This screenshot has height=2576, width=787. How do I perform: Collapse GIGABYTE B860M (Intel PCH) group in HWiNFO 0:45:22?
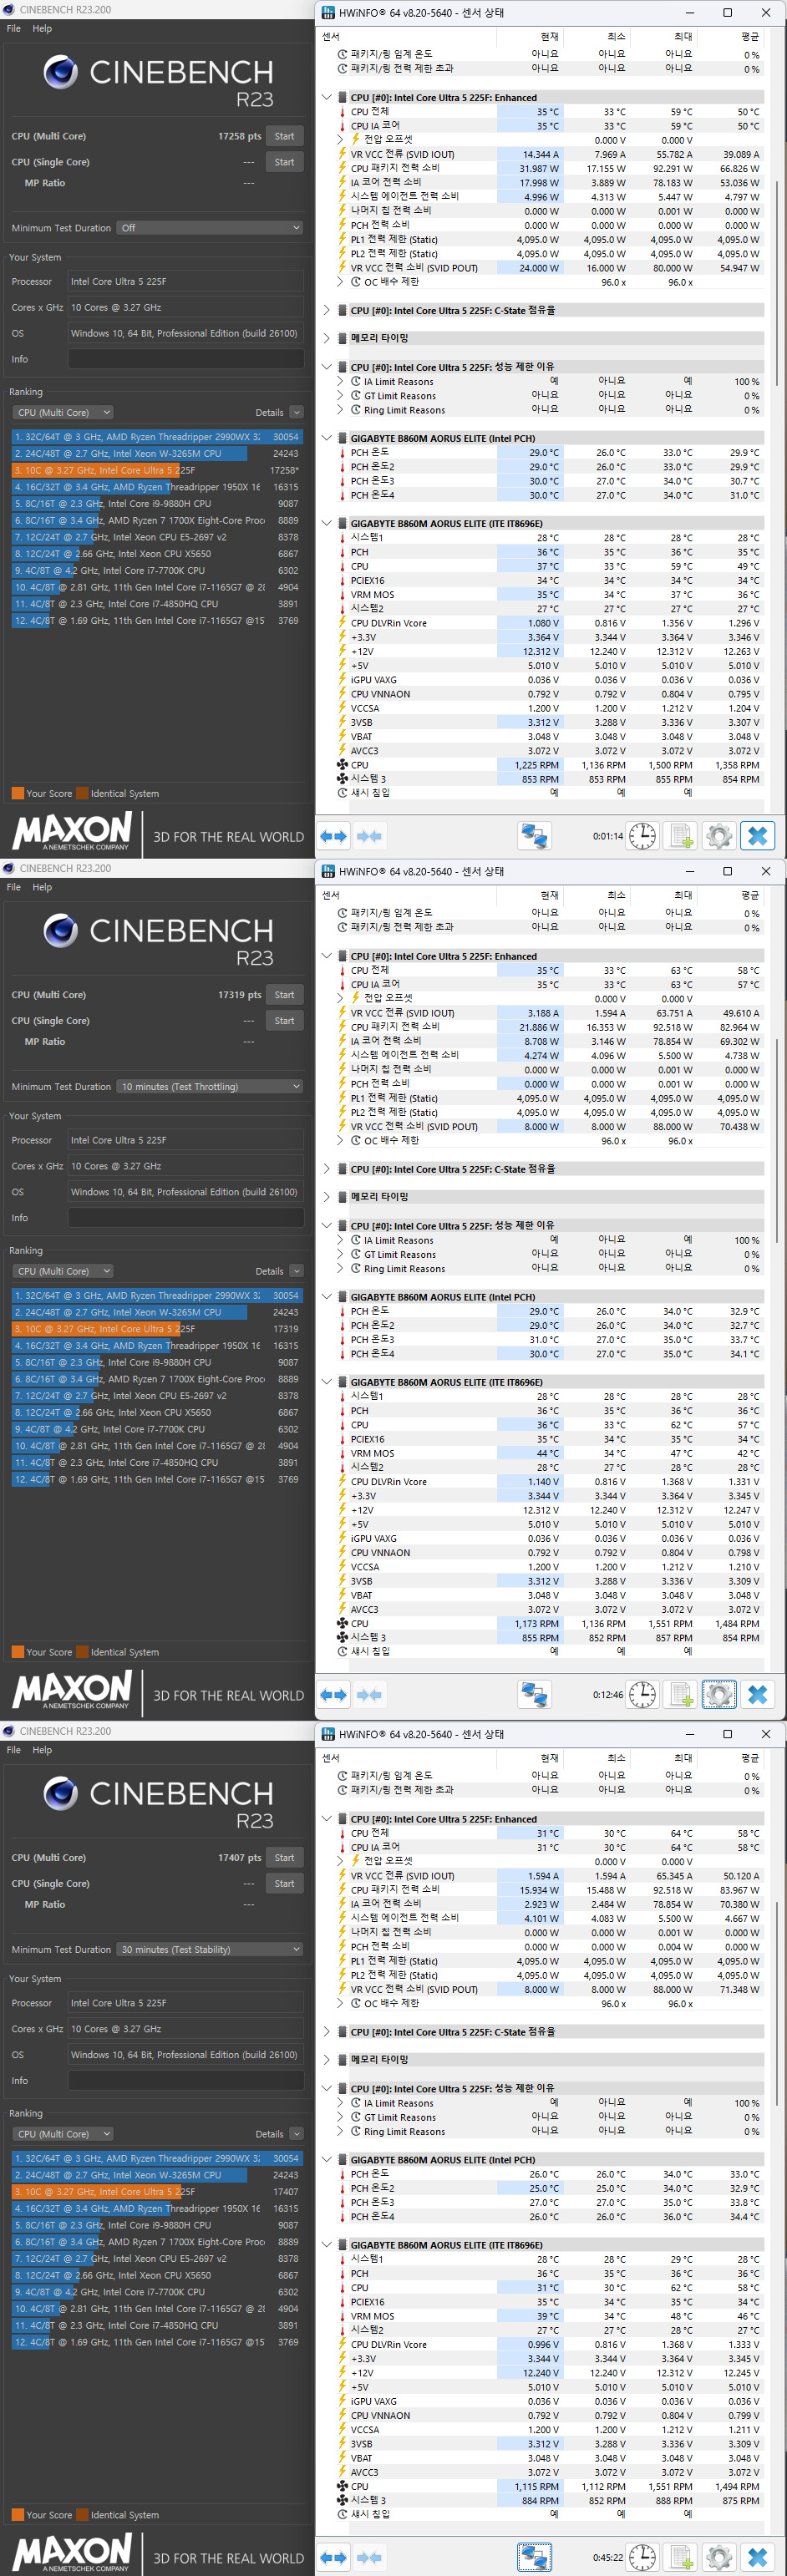tap(326, 2160)
